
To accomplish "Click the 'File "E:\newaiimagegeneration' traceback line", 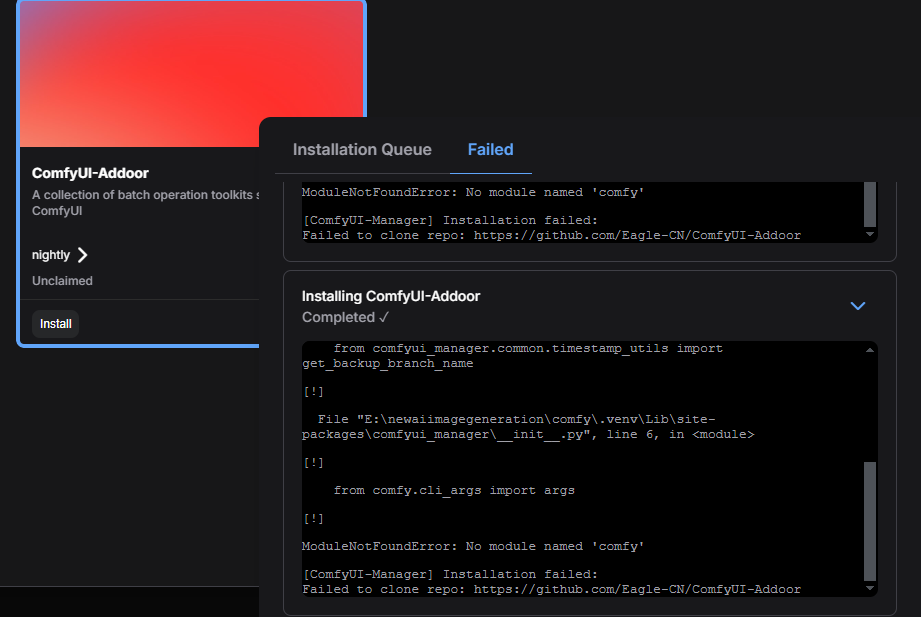I will click(527, 427).
